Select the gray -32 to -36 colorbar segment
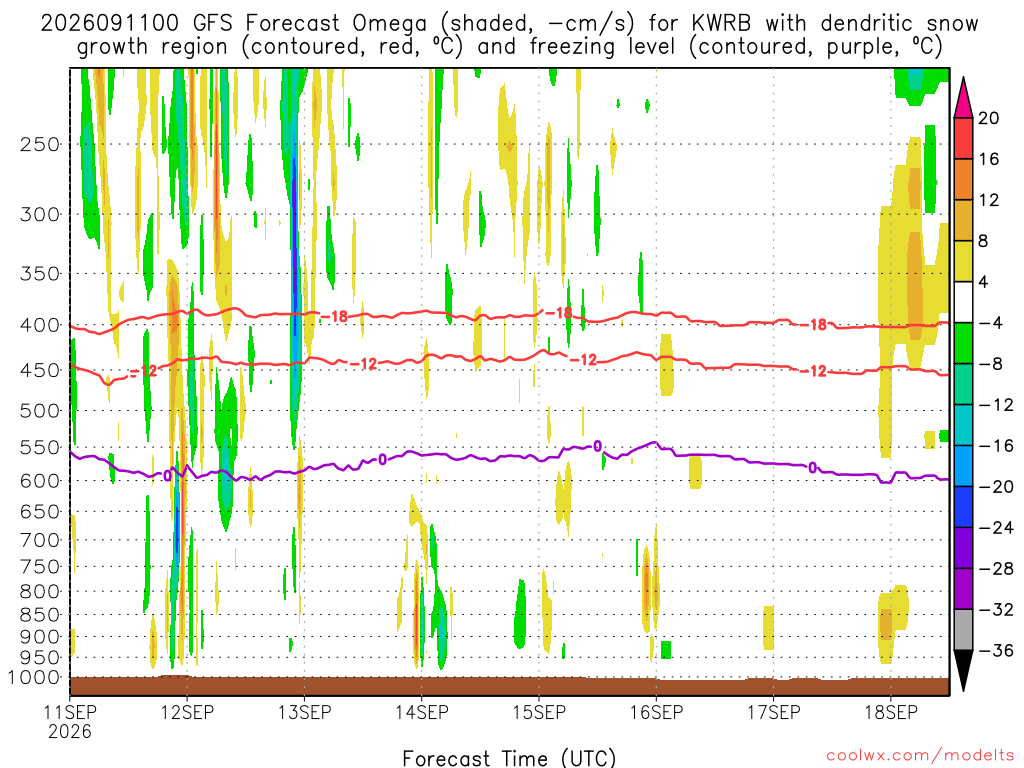 click(963, 630)
